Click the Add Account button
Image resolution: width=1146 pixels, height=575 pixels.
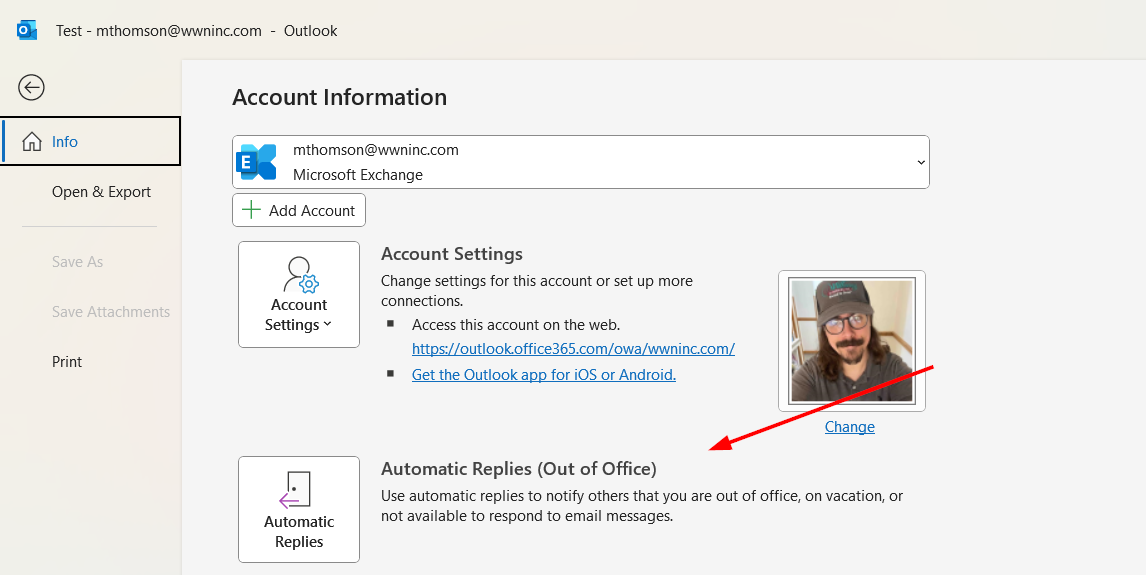[x=299, y=210]
